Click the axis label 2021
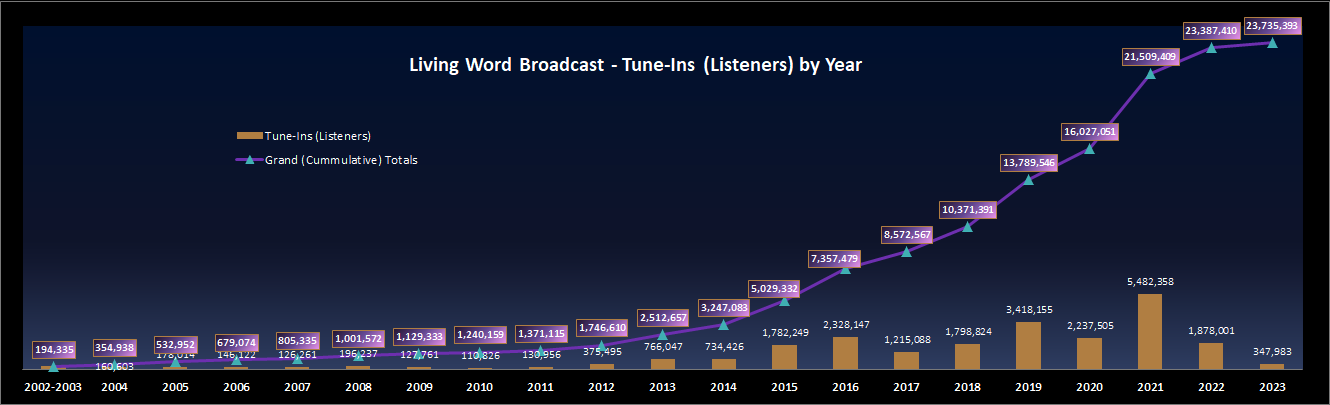This screenshot has width=1330, height=405. [x=1150, y=386]
